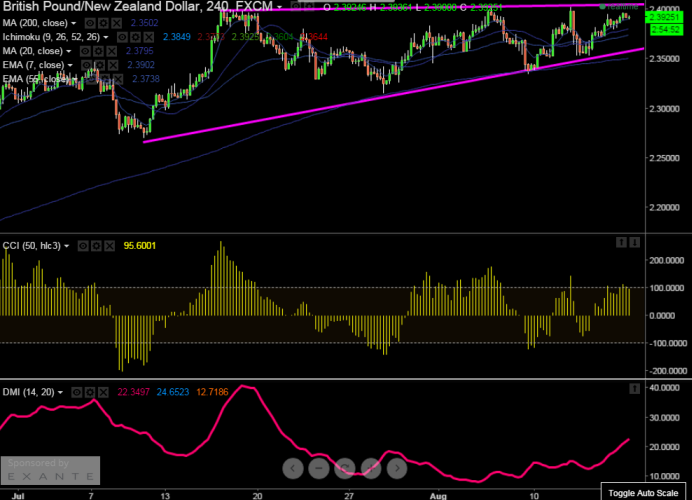
Task: Remove the MA (200, close) indicator
Action: coord(117,23)
